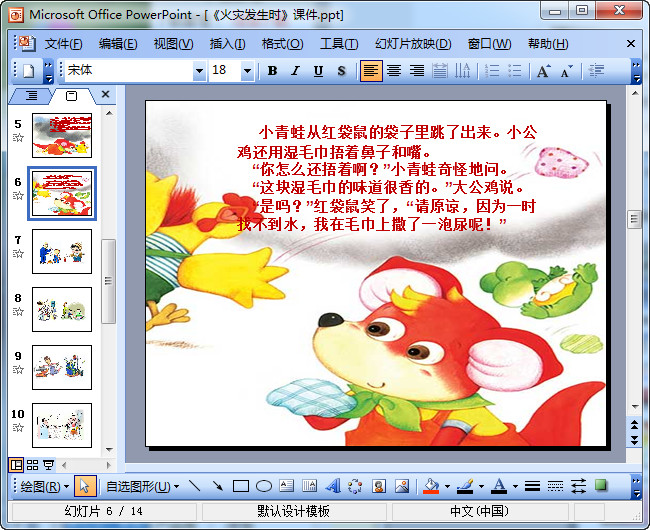The height and width of the screenshot is (530, 650).
Task: Insert a horizontal text box
Action: (x=286, y=486)
